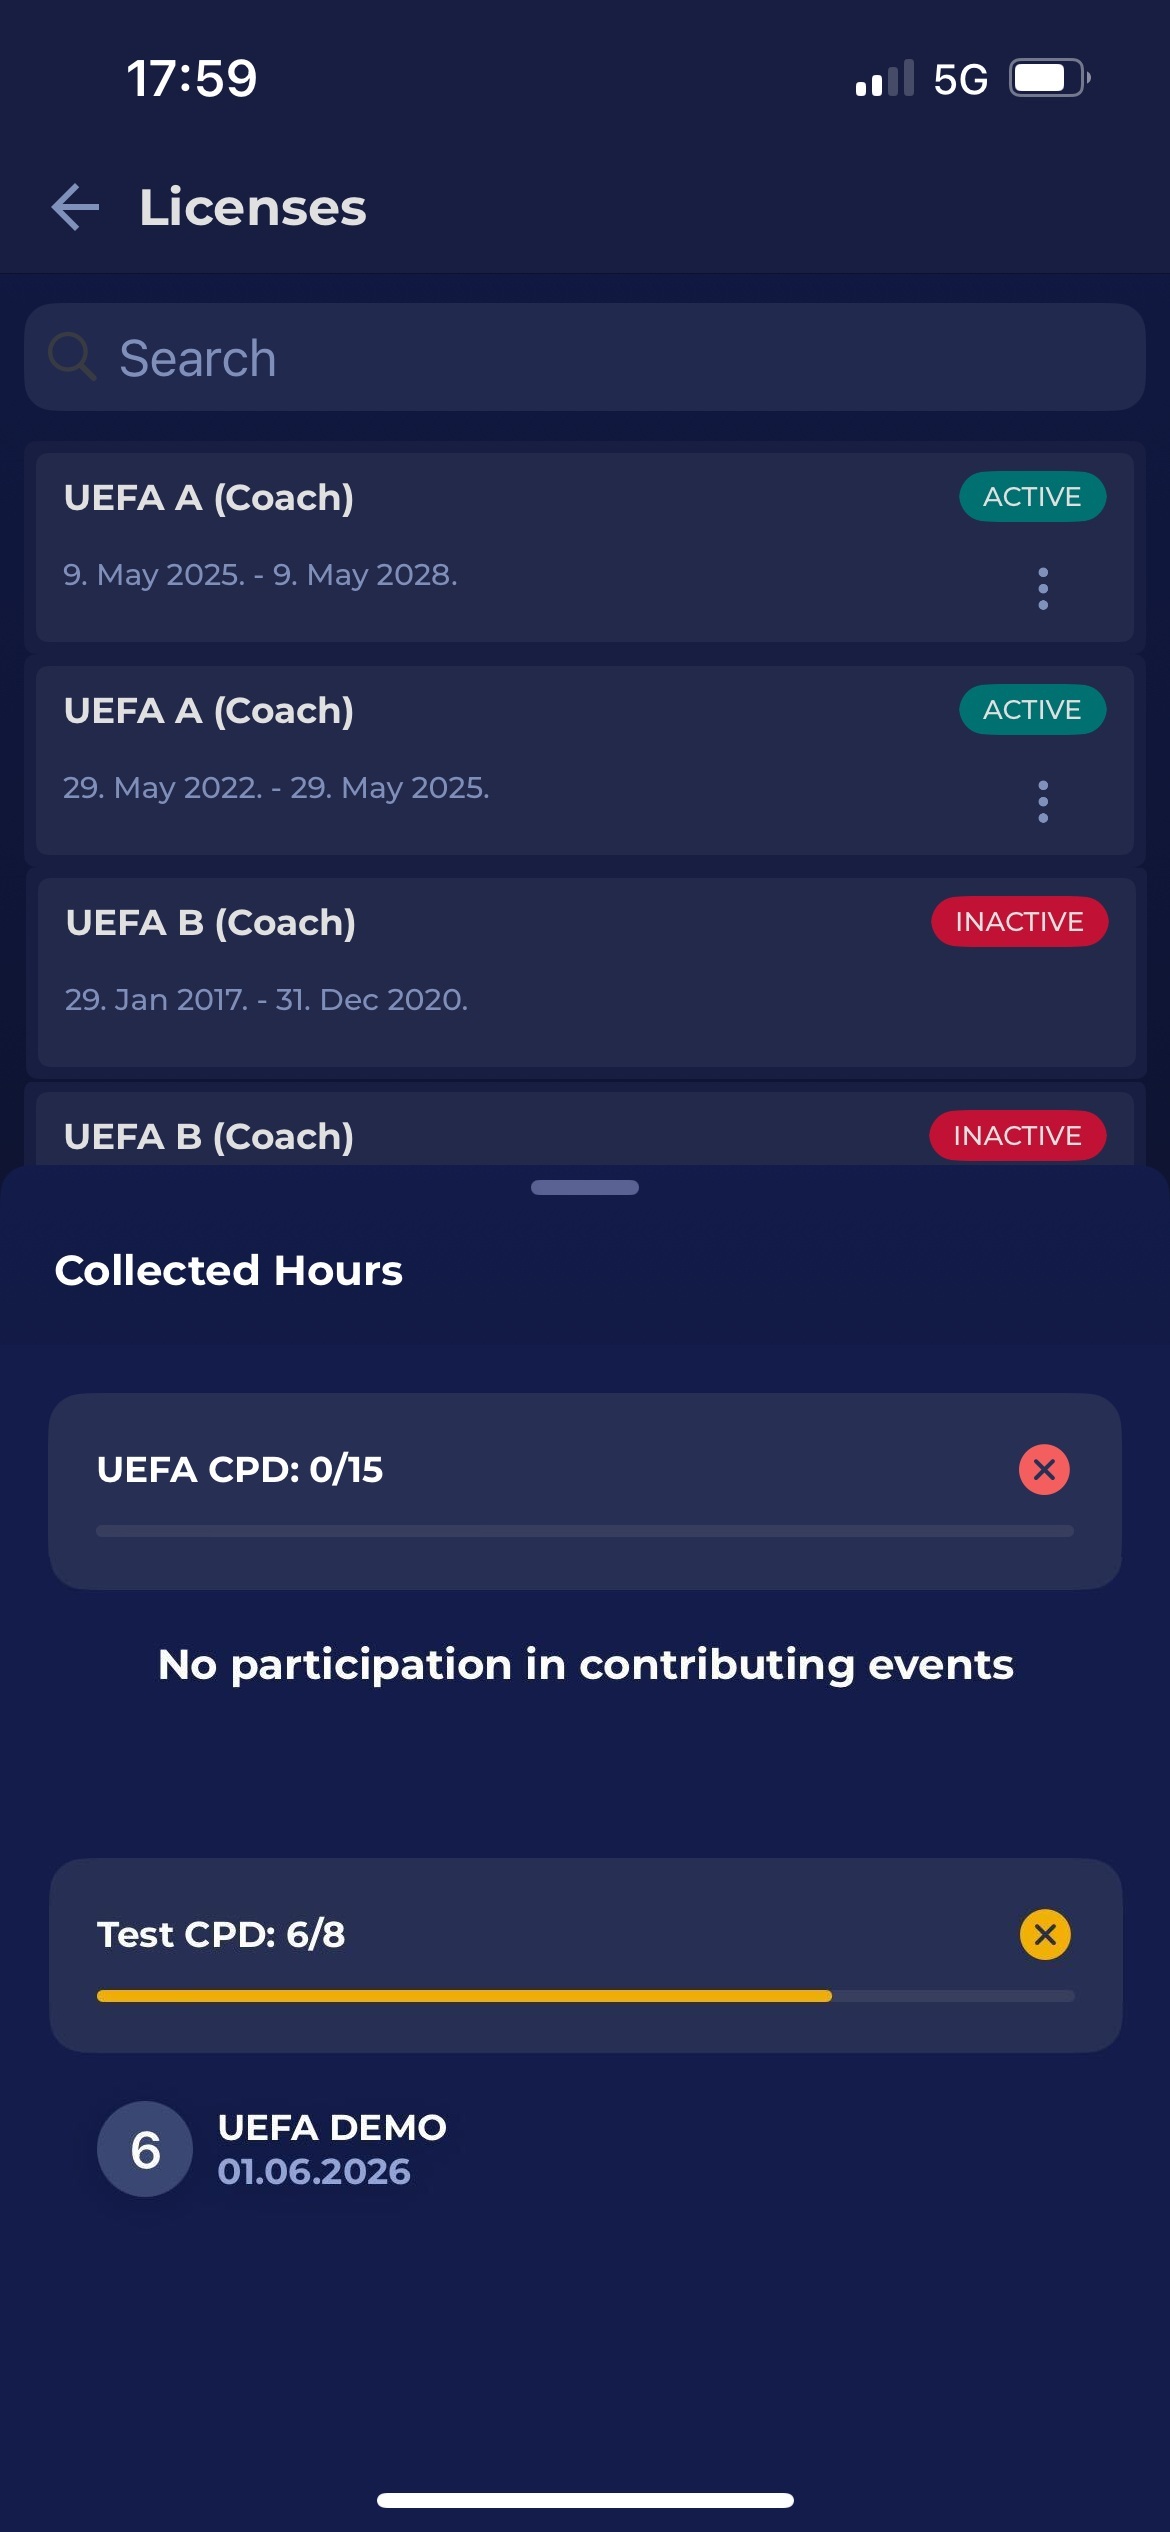Tap the ACTIVE badge on UEFA A 2022-2025 license
Image resolution: width=1170 pixels, height=2532 pixels.
click(1032, 710)
